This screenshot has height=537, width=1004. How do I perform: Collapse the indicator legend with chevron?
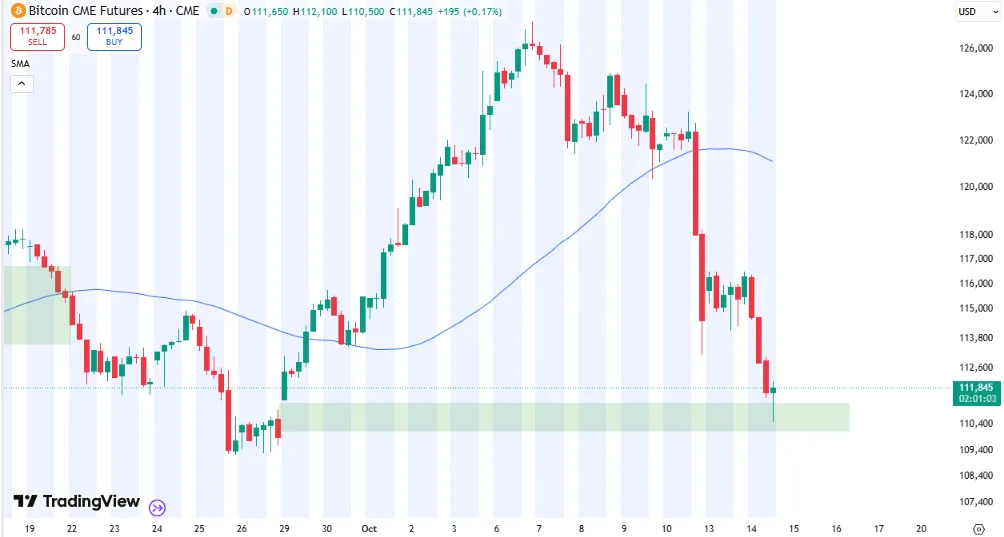22,84
